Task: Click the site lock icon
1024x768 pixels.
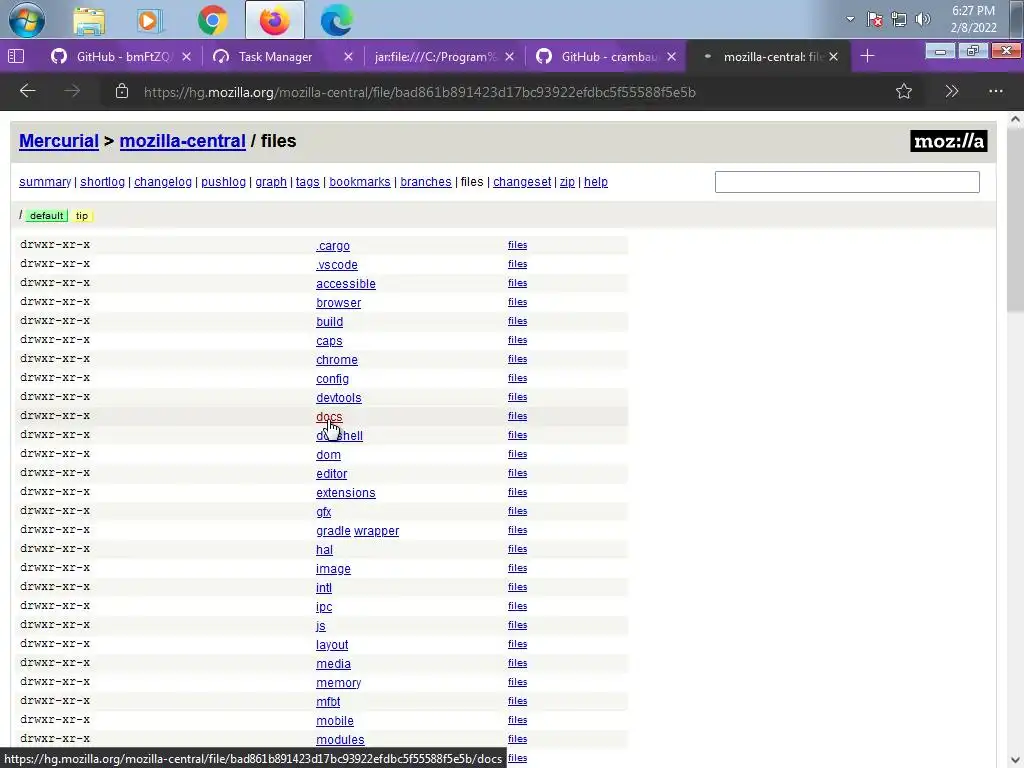Action: click(121, 91)
